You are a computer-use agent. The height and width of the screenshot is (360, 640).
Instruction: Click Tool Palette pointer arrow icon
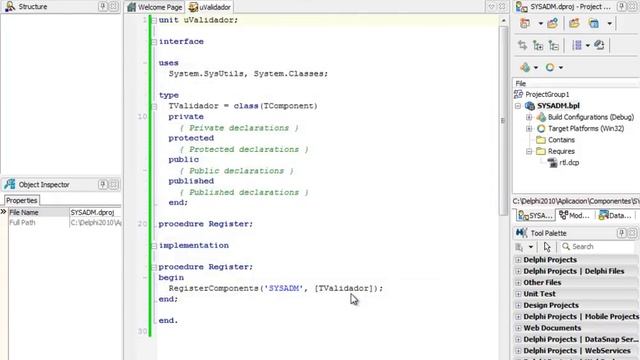(x=547, y=247)
